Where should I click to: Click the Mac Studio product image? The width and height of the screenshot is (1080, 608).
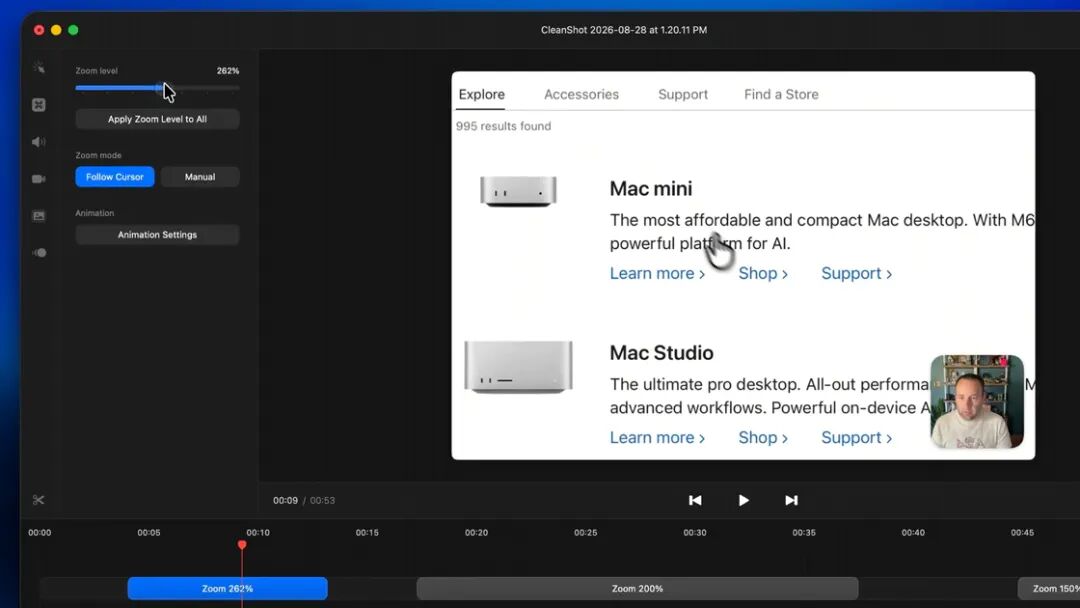(518, 366)
